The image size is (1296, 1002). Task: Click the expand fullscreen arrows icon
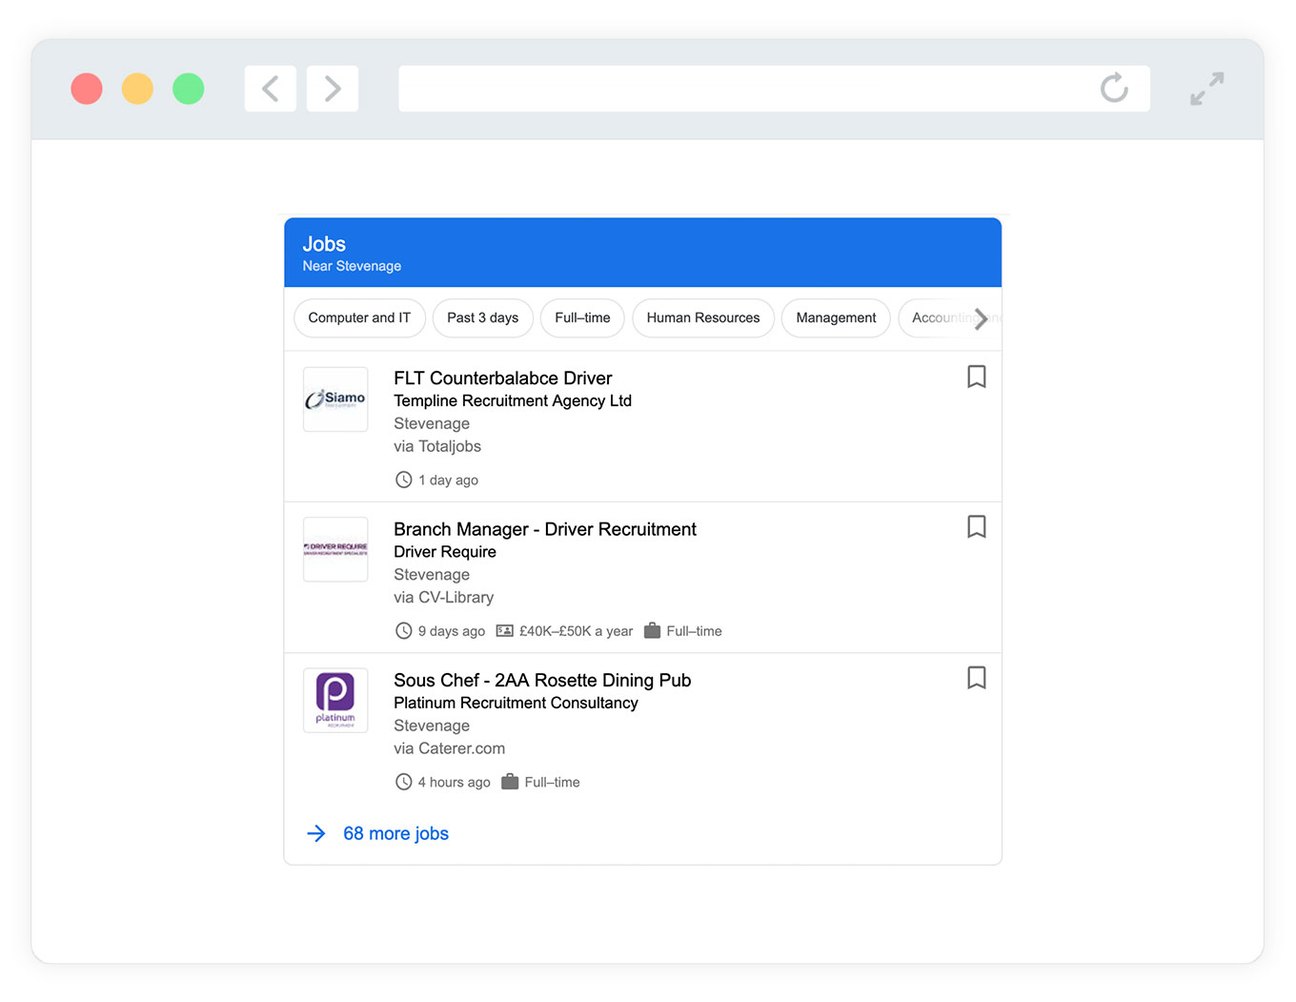(1207, 88)
